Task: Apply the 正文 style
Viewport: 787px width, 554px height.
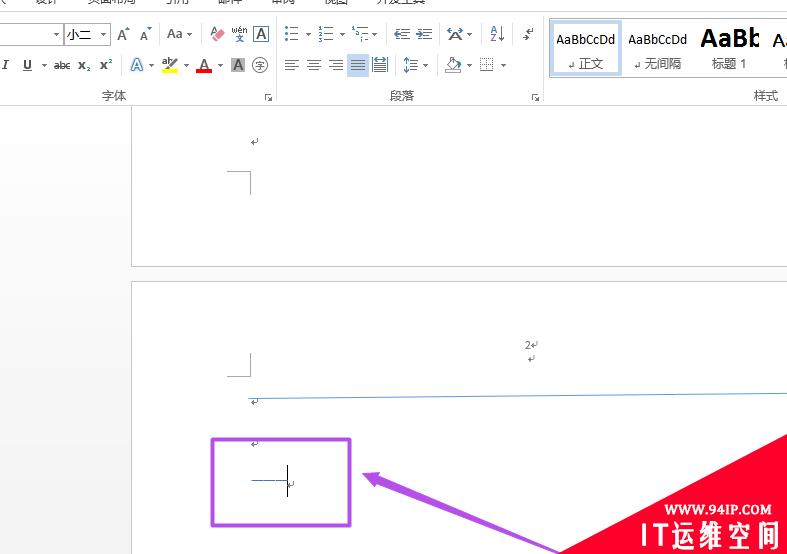Action: [585, 49]
